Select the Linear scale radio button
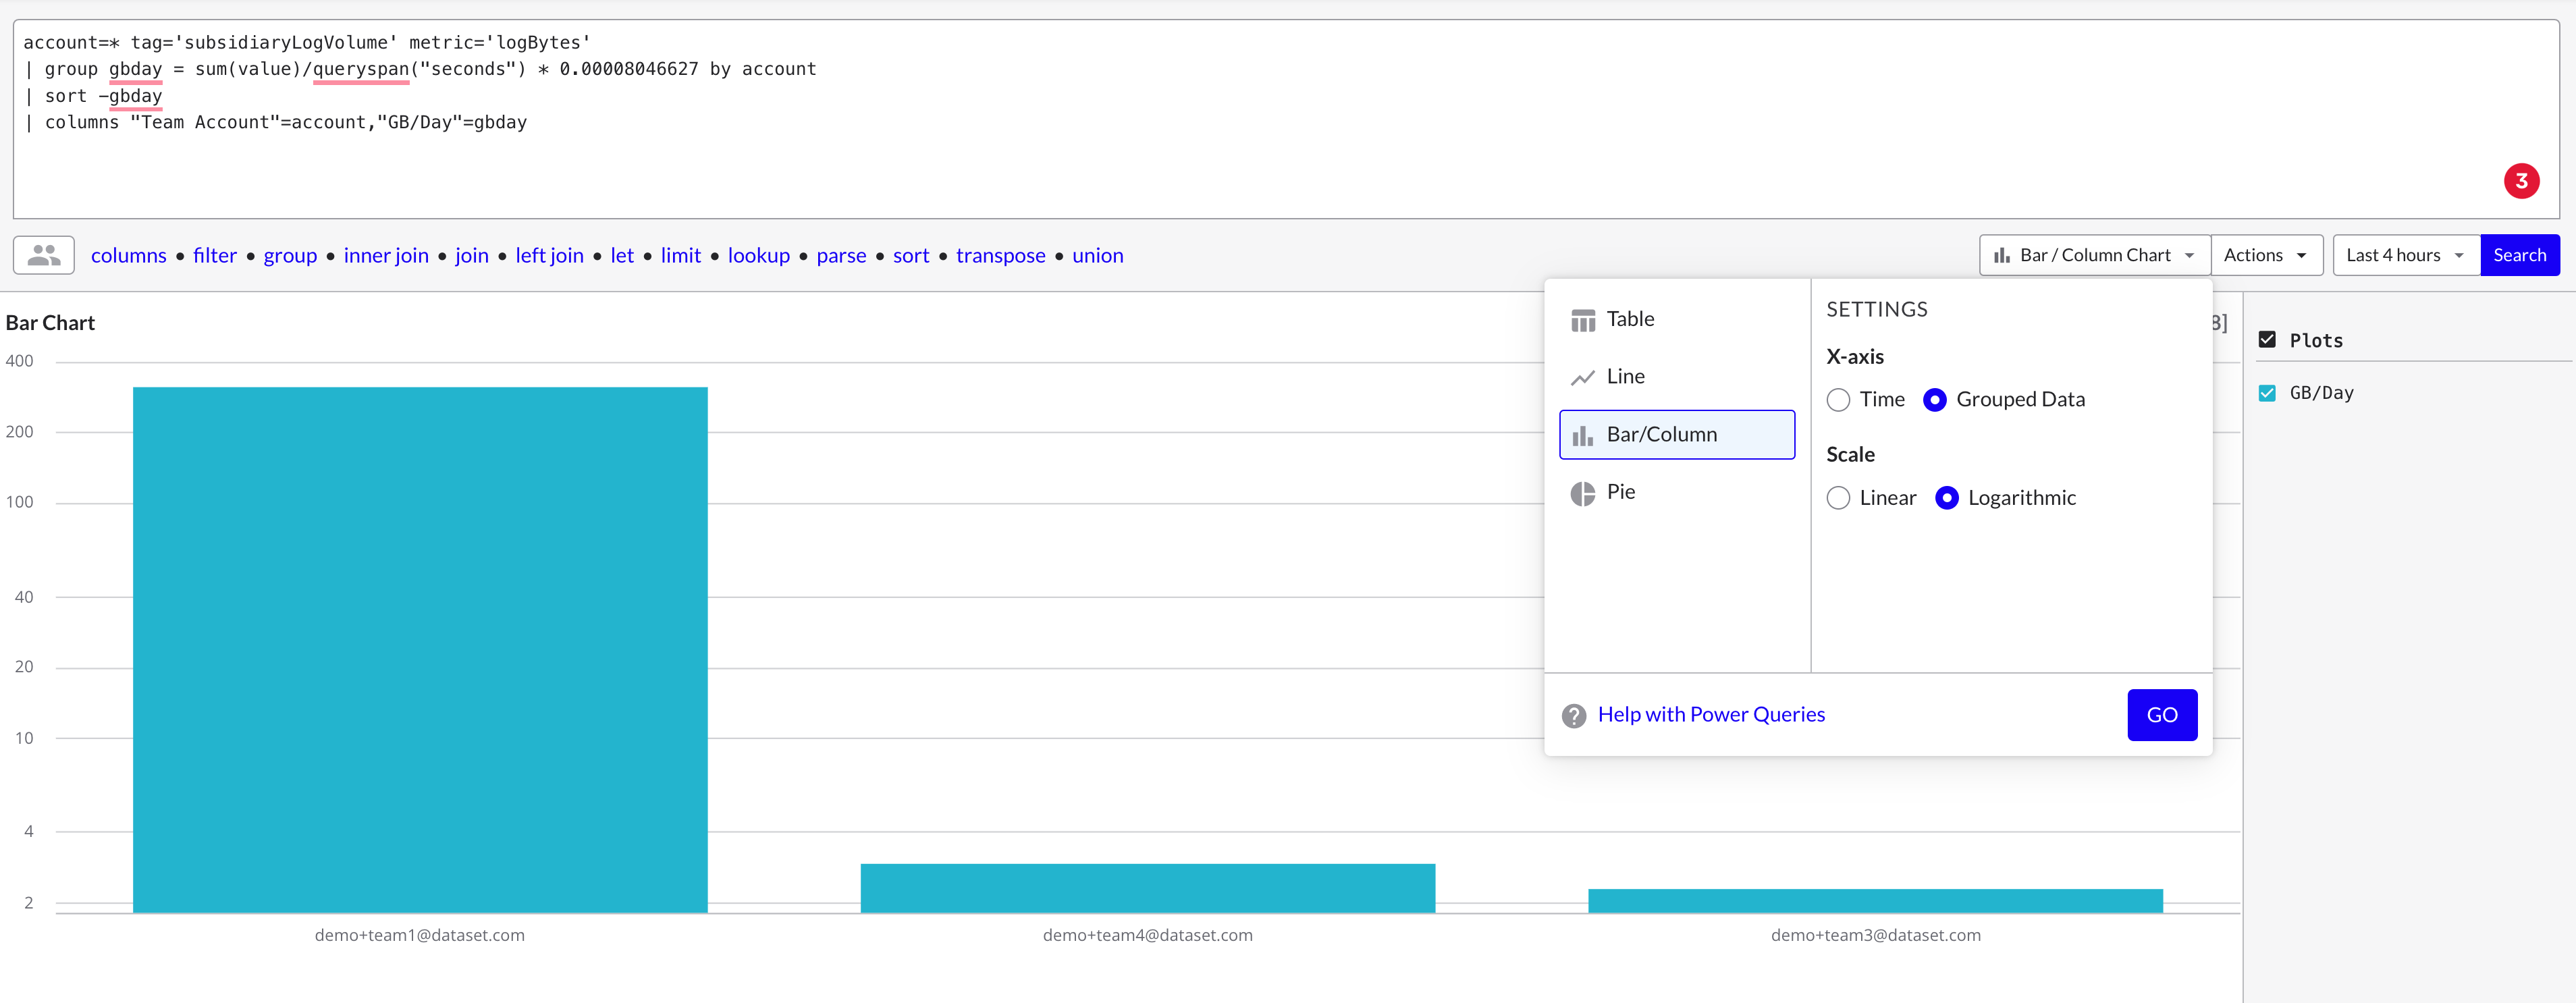The image size is (2576, 1003). coord(1838,498)
